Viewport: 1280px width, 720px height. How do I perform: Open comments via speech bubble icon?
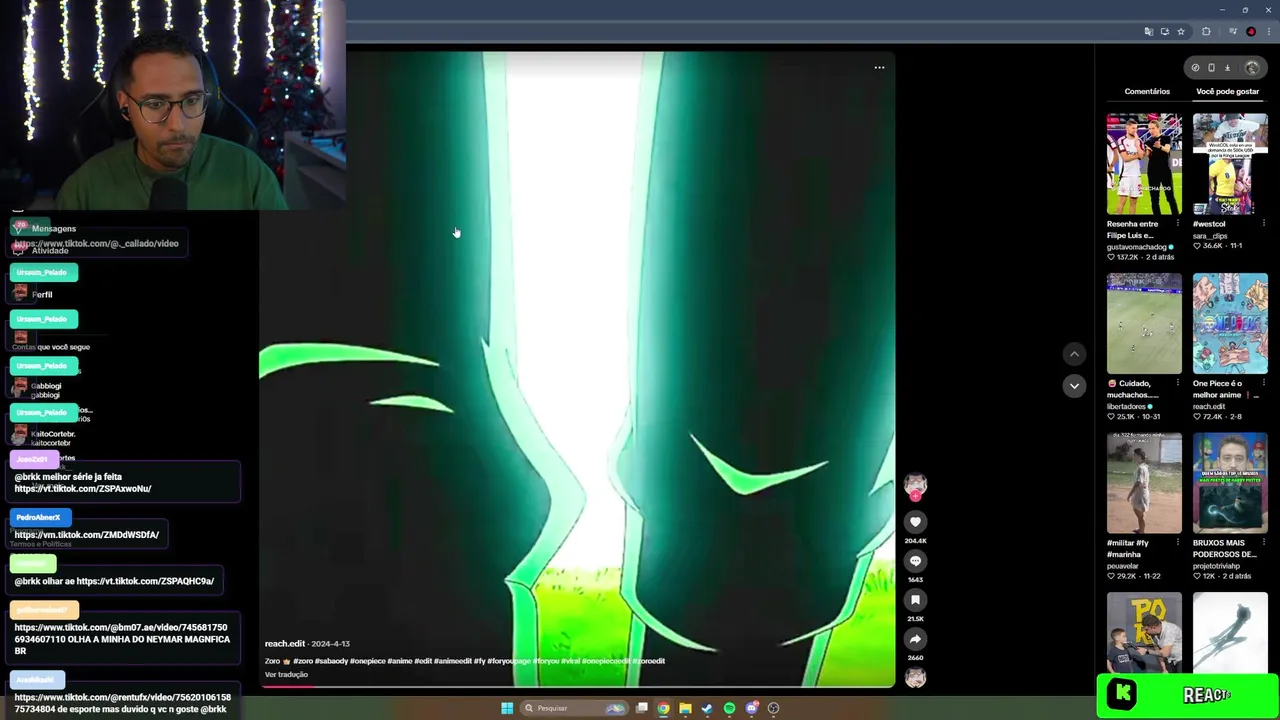coord(915,561)
